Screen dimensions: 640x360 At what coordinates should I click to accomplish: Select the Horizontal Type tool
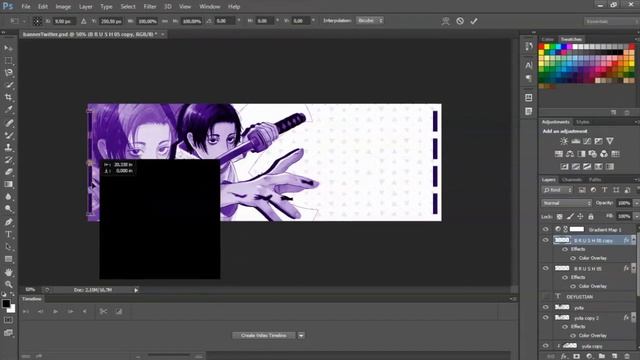pyautogui.click(x=8, y=234)
